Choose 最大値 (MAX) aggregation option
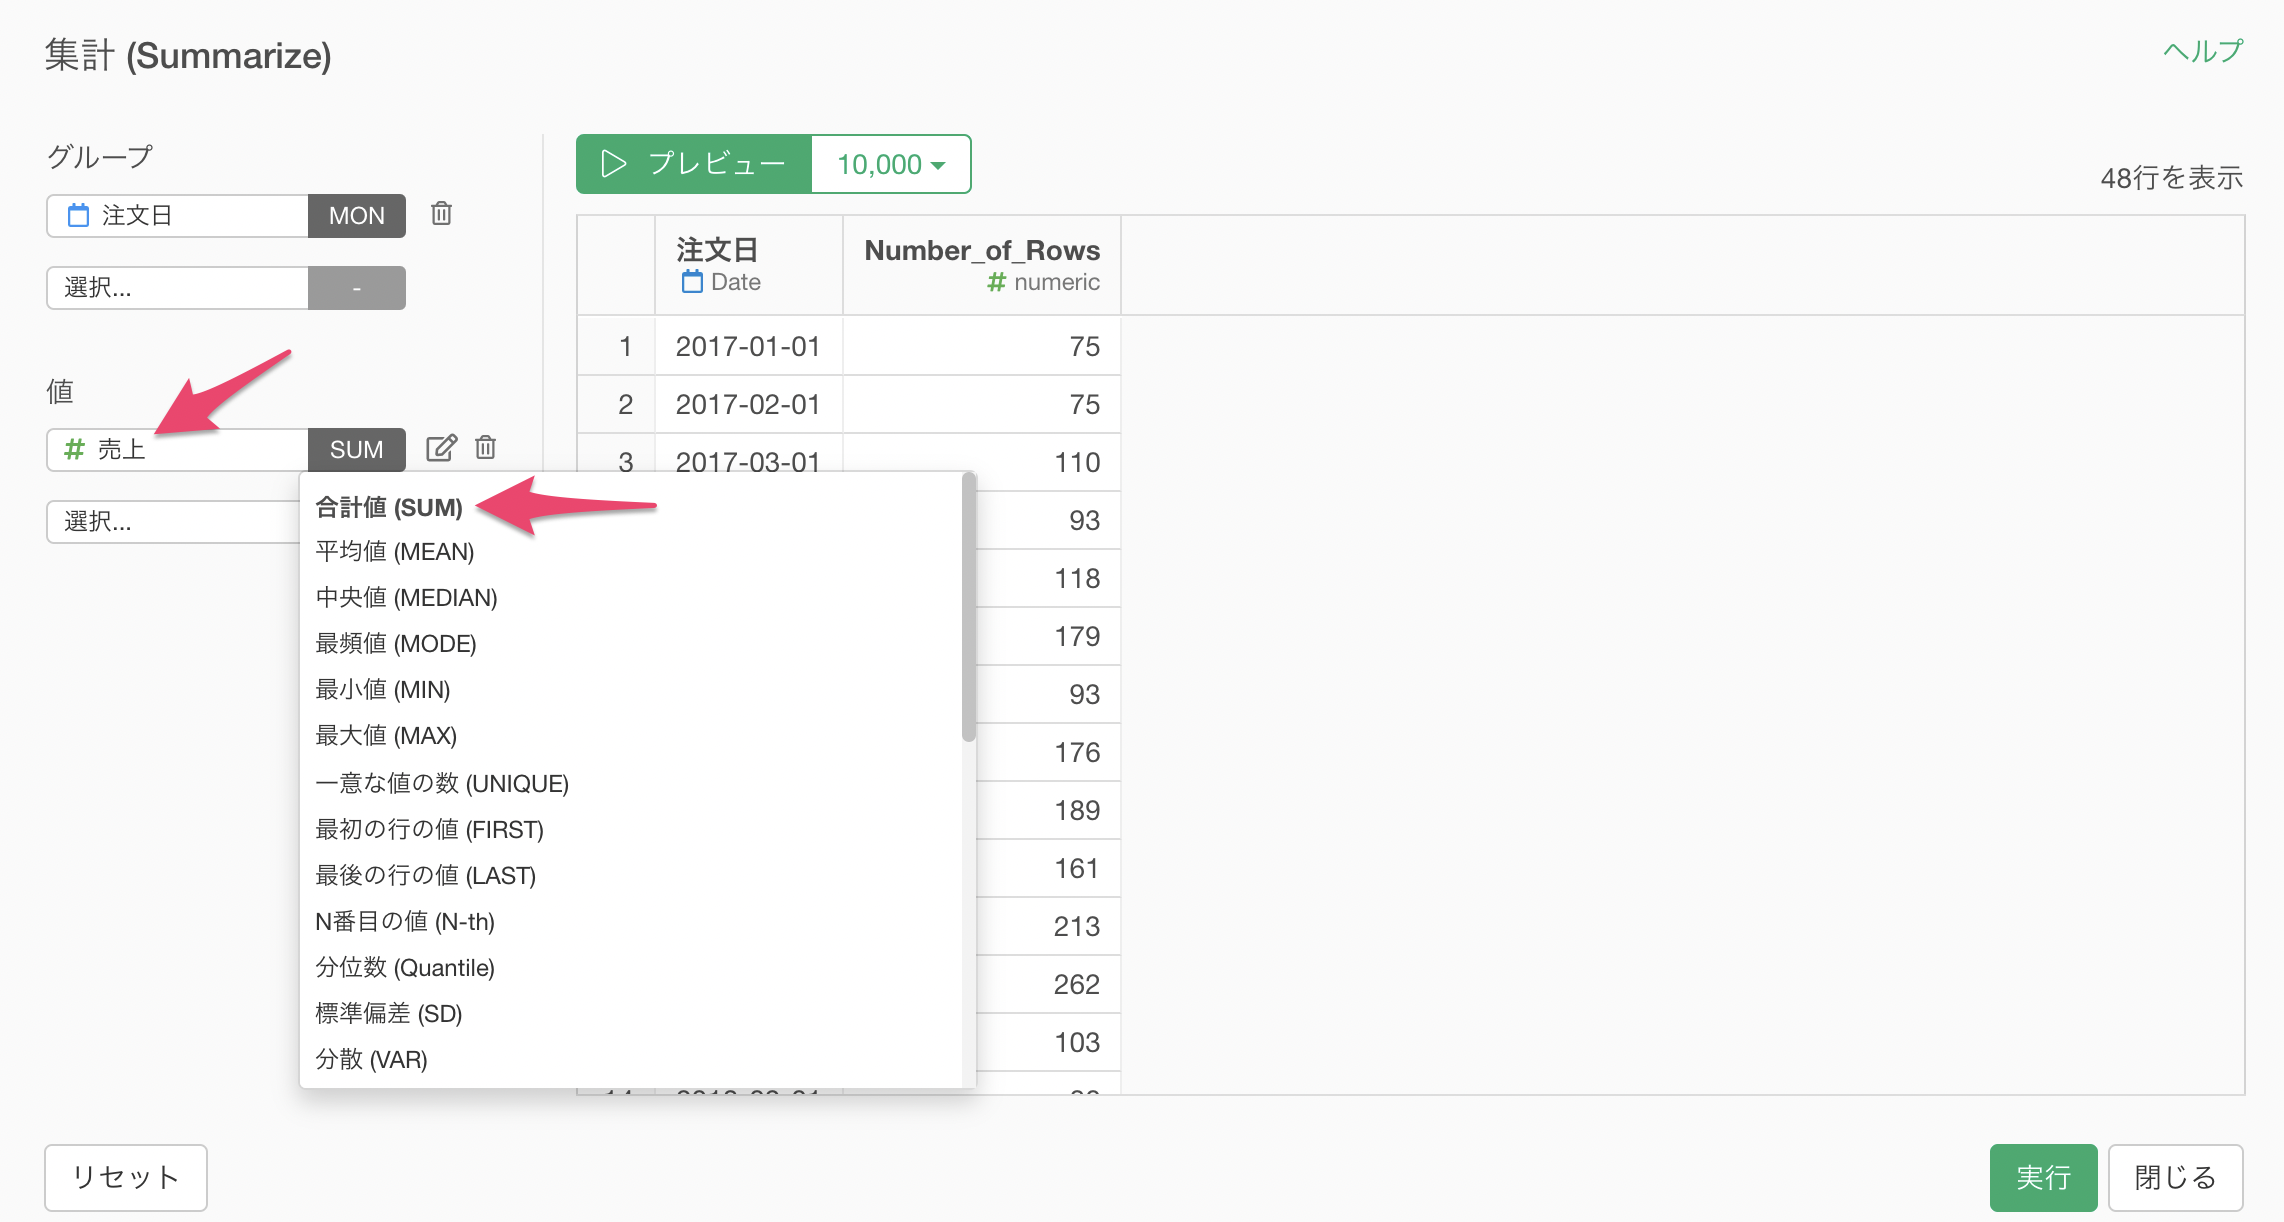This screenshot has width=2284, height=1222. pos(386,736)
